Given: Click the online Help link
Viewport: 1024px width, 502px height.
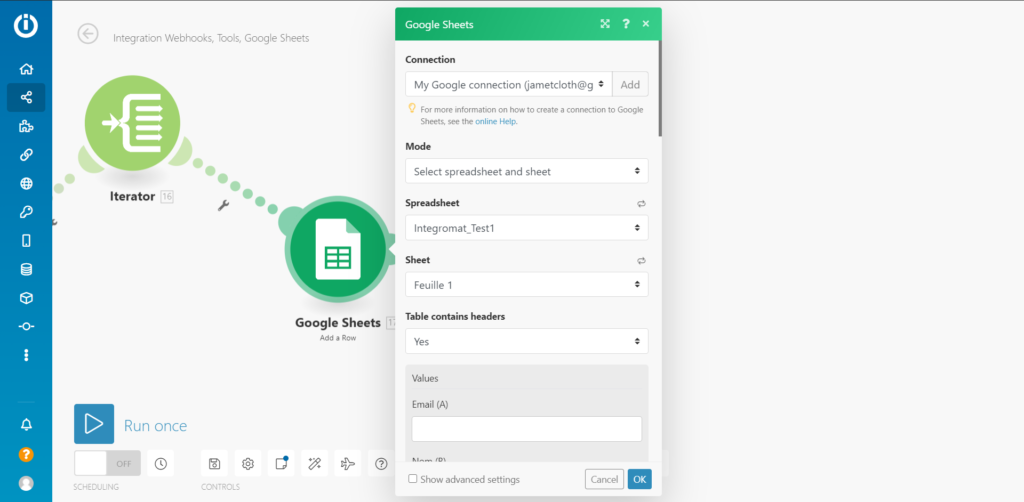Looking at the screenshot, I should [496, 121].
